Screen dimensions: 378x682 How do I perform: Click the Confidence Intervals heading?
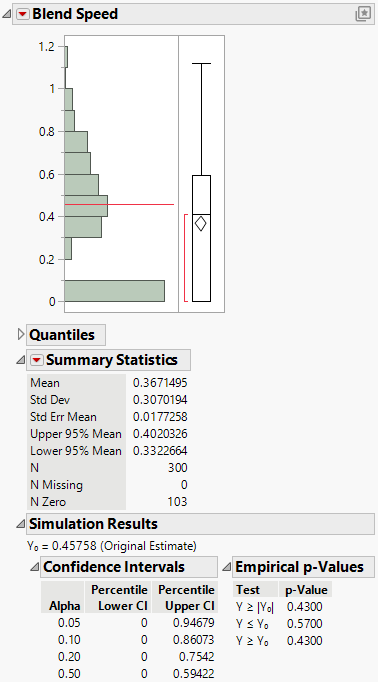114,567
